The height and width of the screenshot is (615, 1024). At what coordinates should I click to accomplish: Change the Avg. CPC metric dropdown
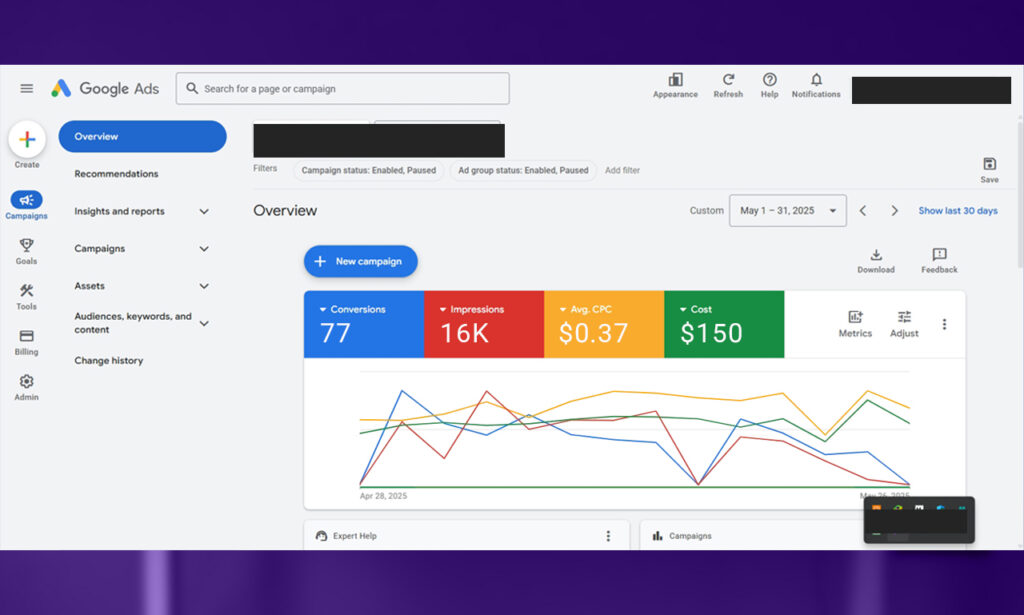pos(586,309)
